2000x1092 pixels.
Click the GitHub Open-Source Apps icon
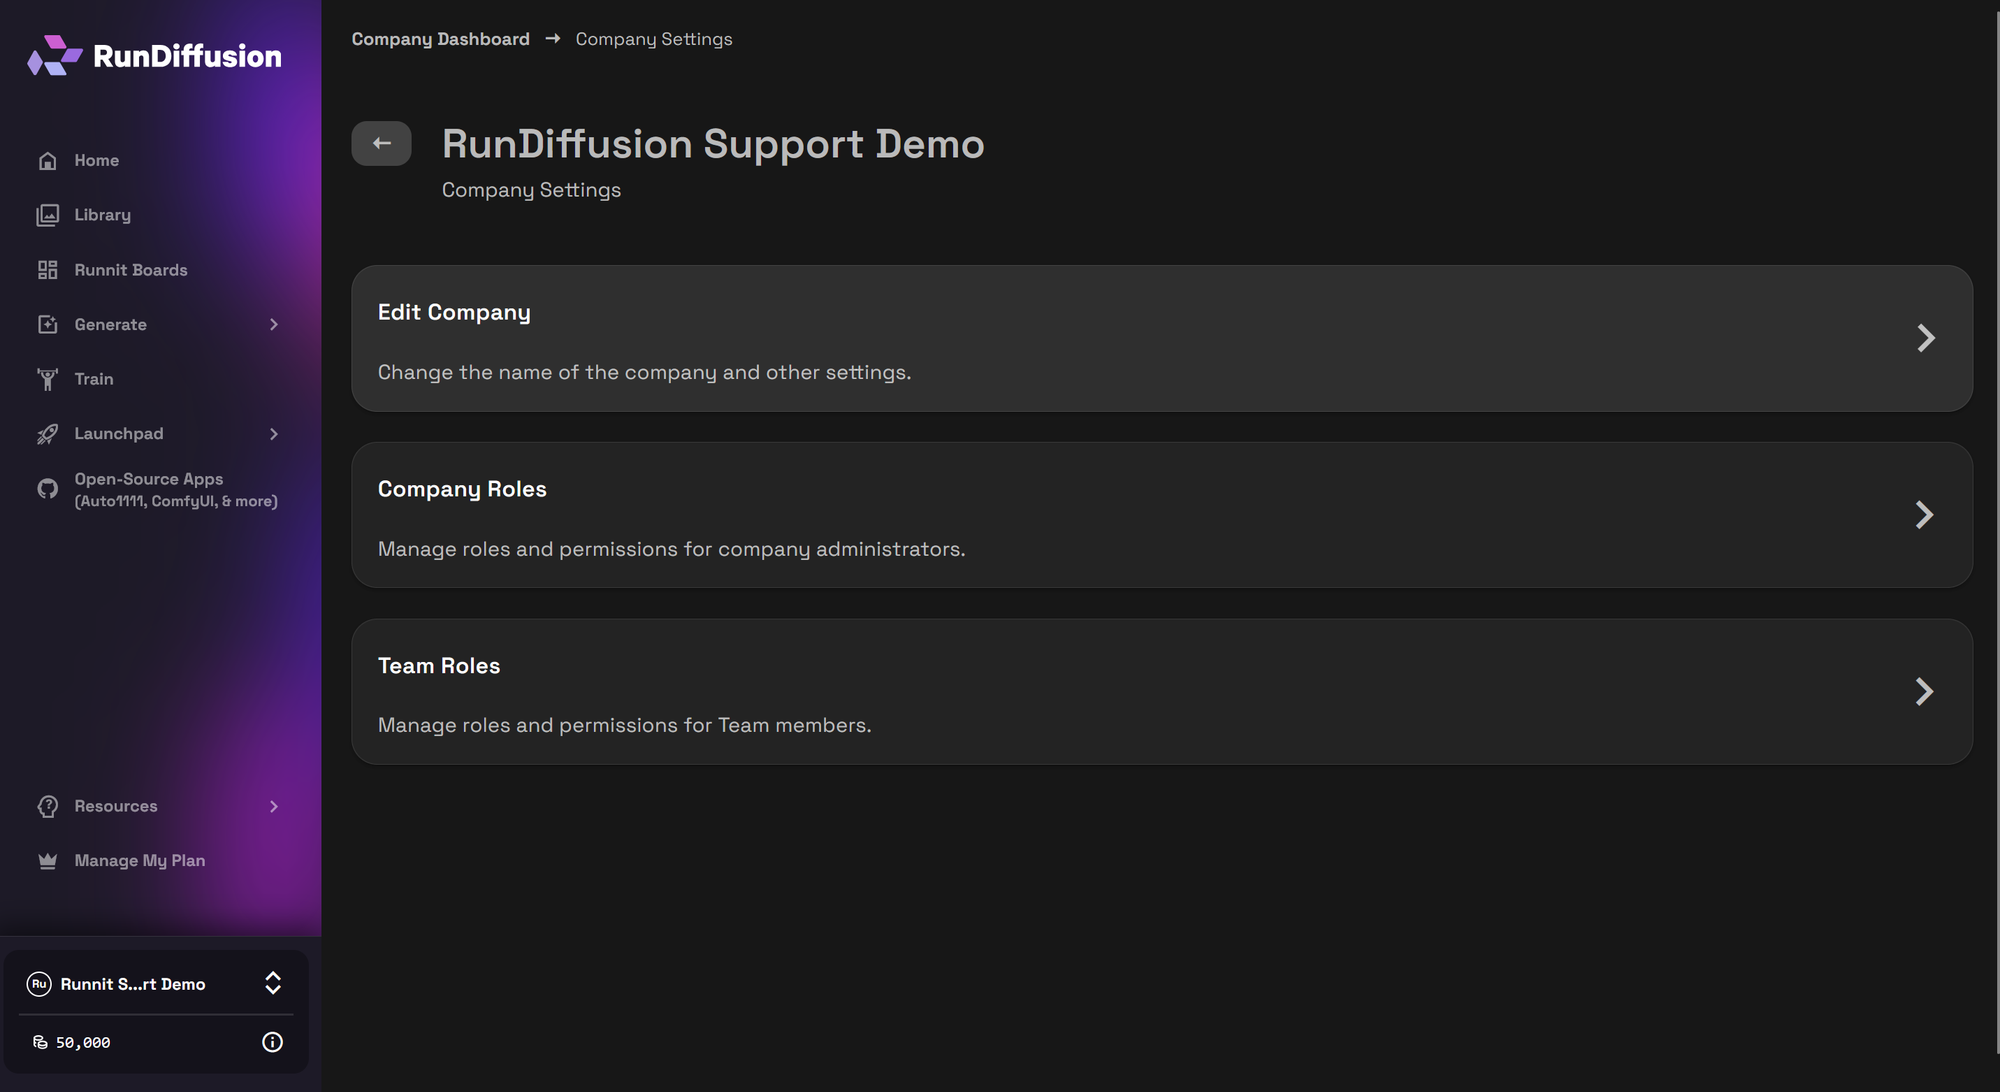(x=47, y=489)
